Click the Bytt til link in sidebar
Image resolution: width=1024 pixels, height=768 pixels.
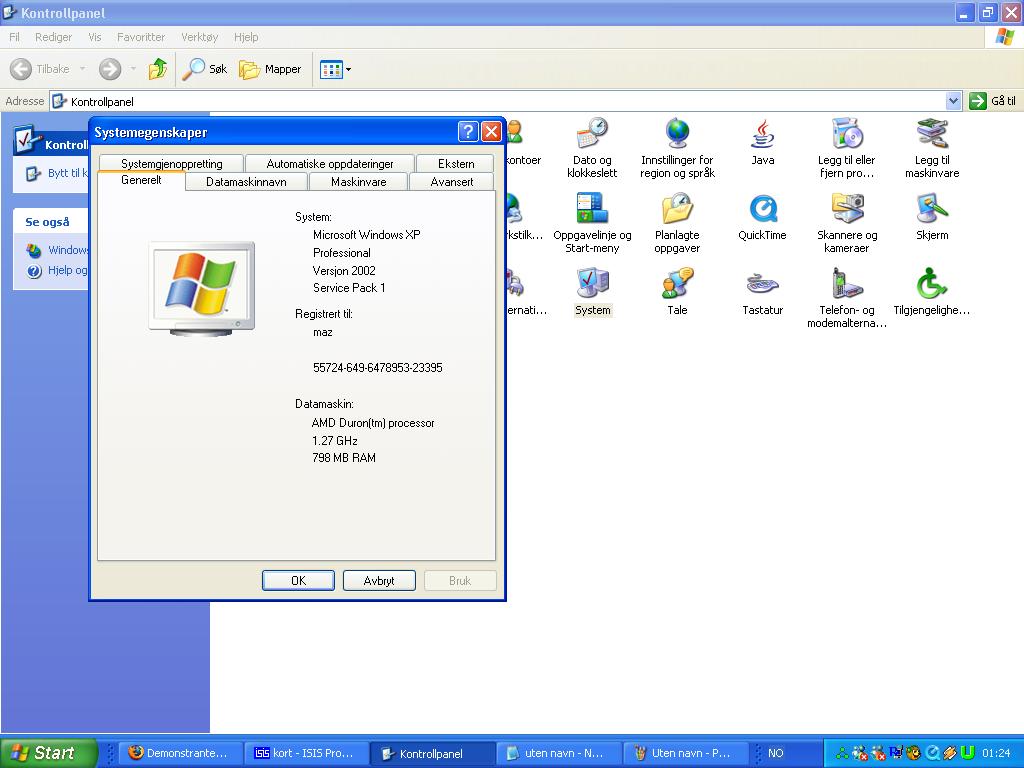click(x=56, y=173)
